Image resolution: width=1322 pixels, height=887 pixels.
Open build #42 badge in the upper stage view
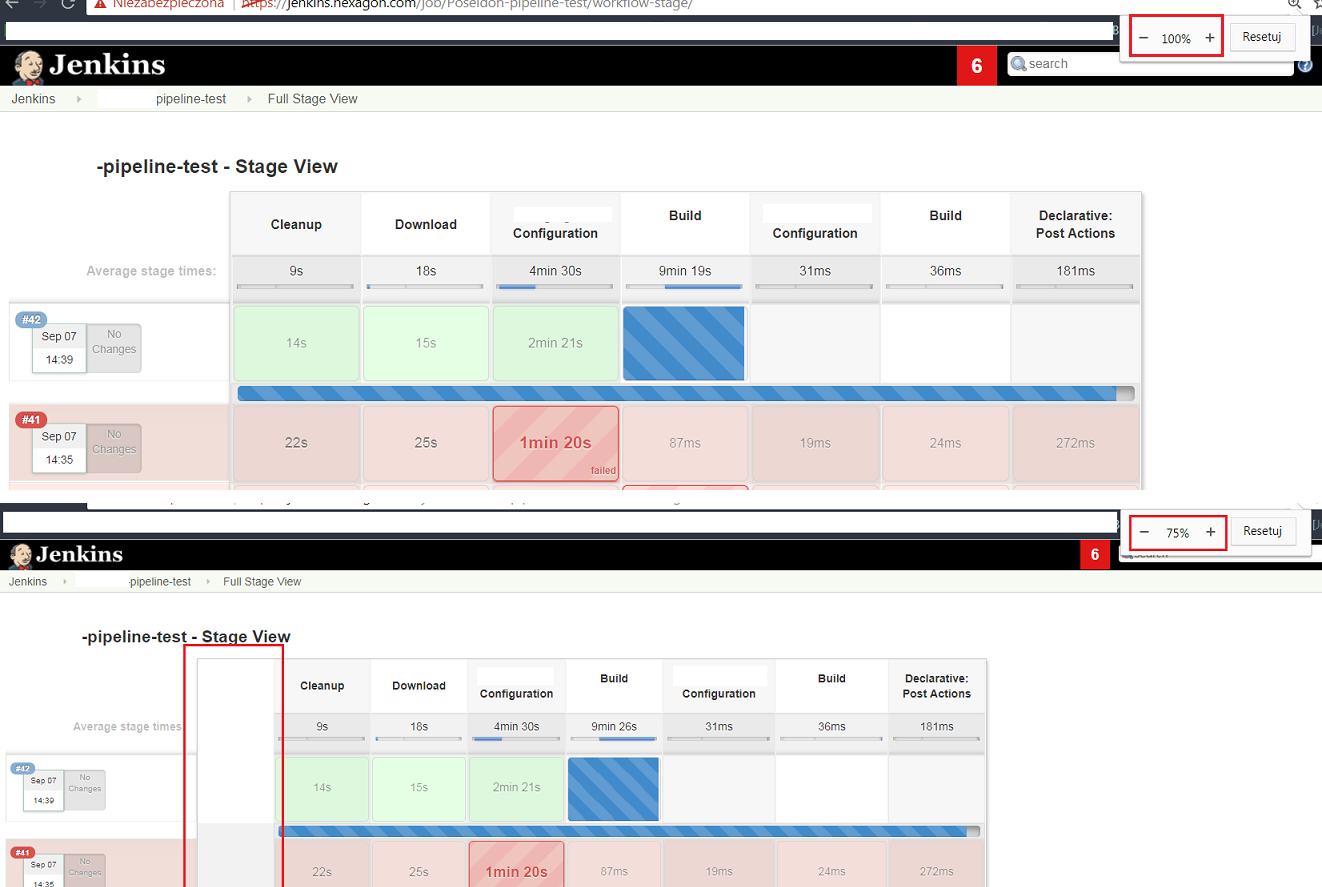pos(31,320)
